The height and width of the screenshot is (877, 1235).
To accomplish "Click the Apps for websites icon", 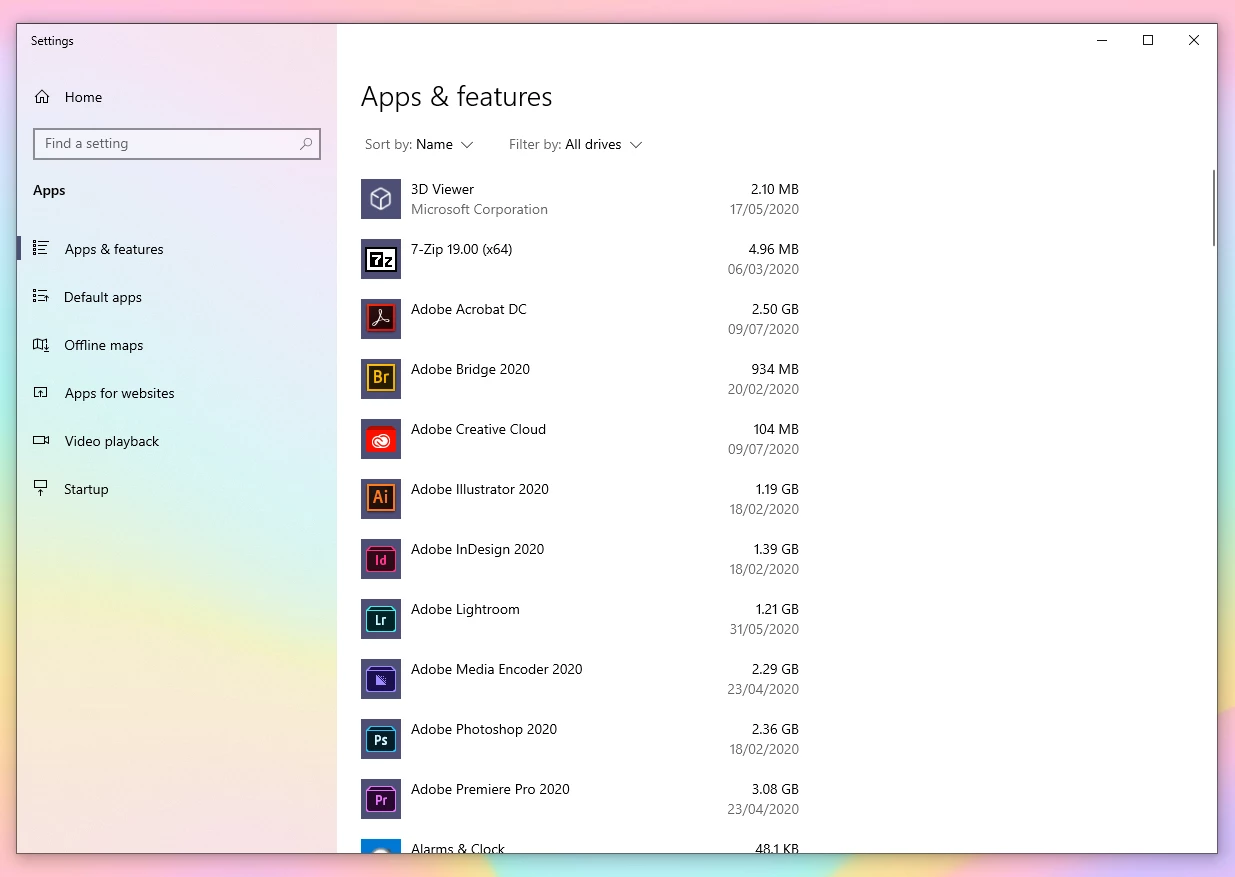I will (x=41, y=392).
